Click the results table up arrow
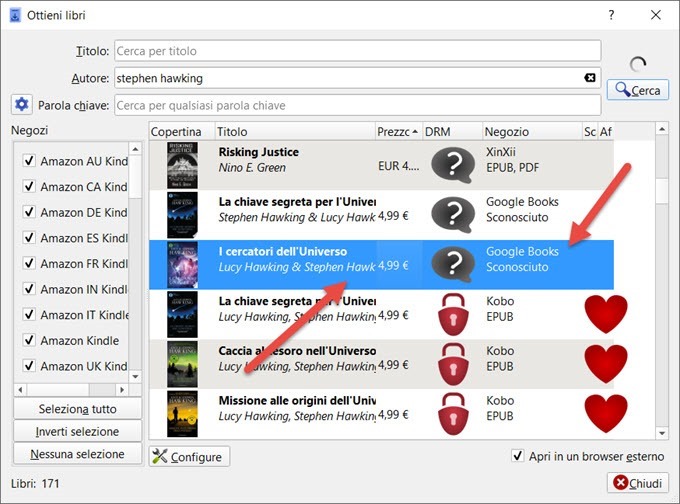Image resolution: width=680 pixels, height=504 pixels. [x=662, y=129]
